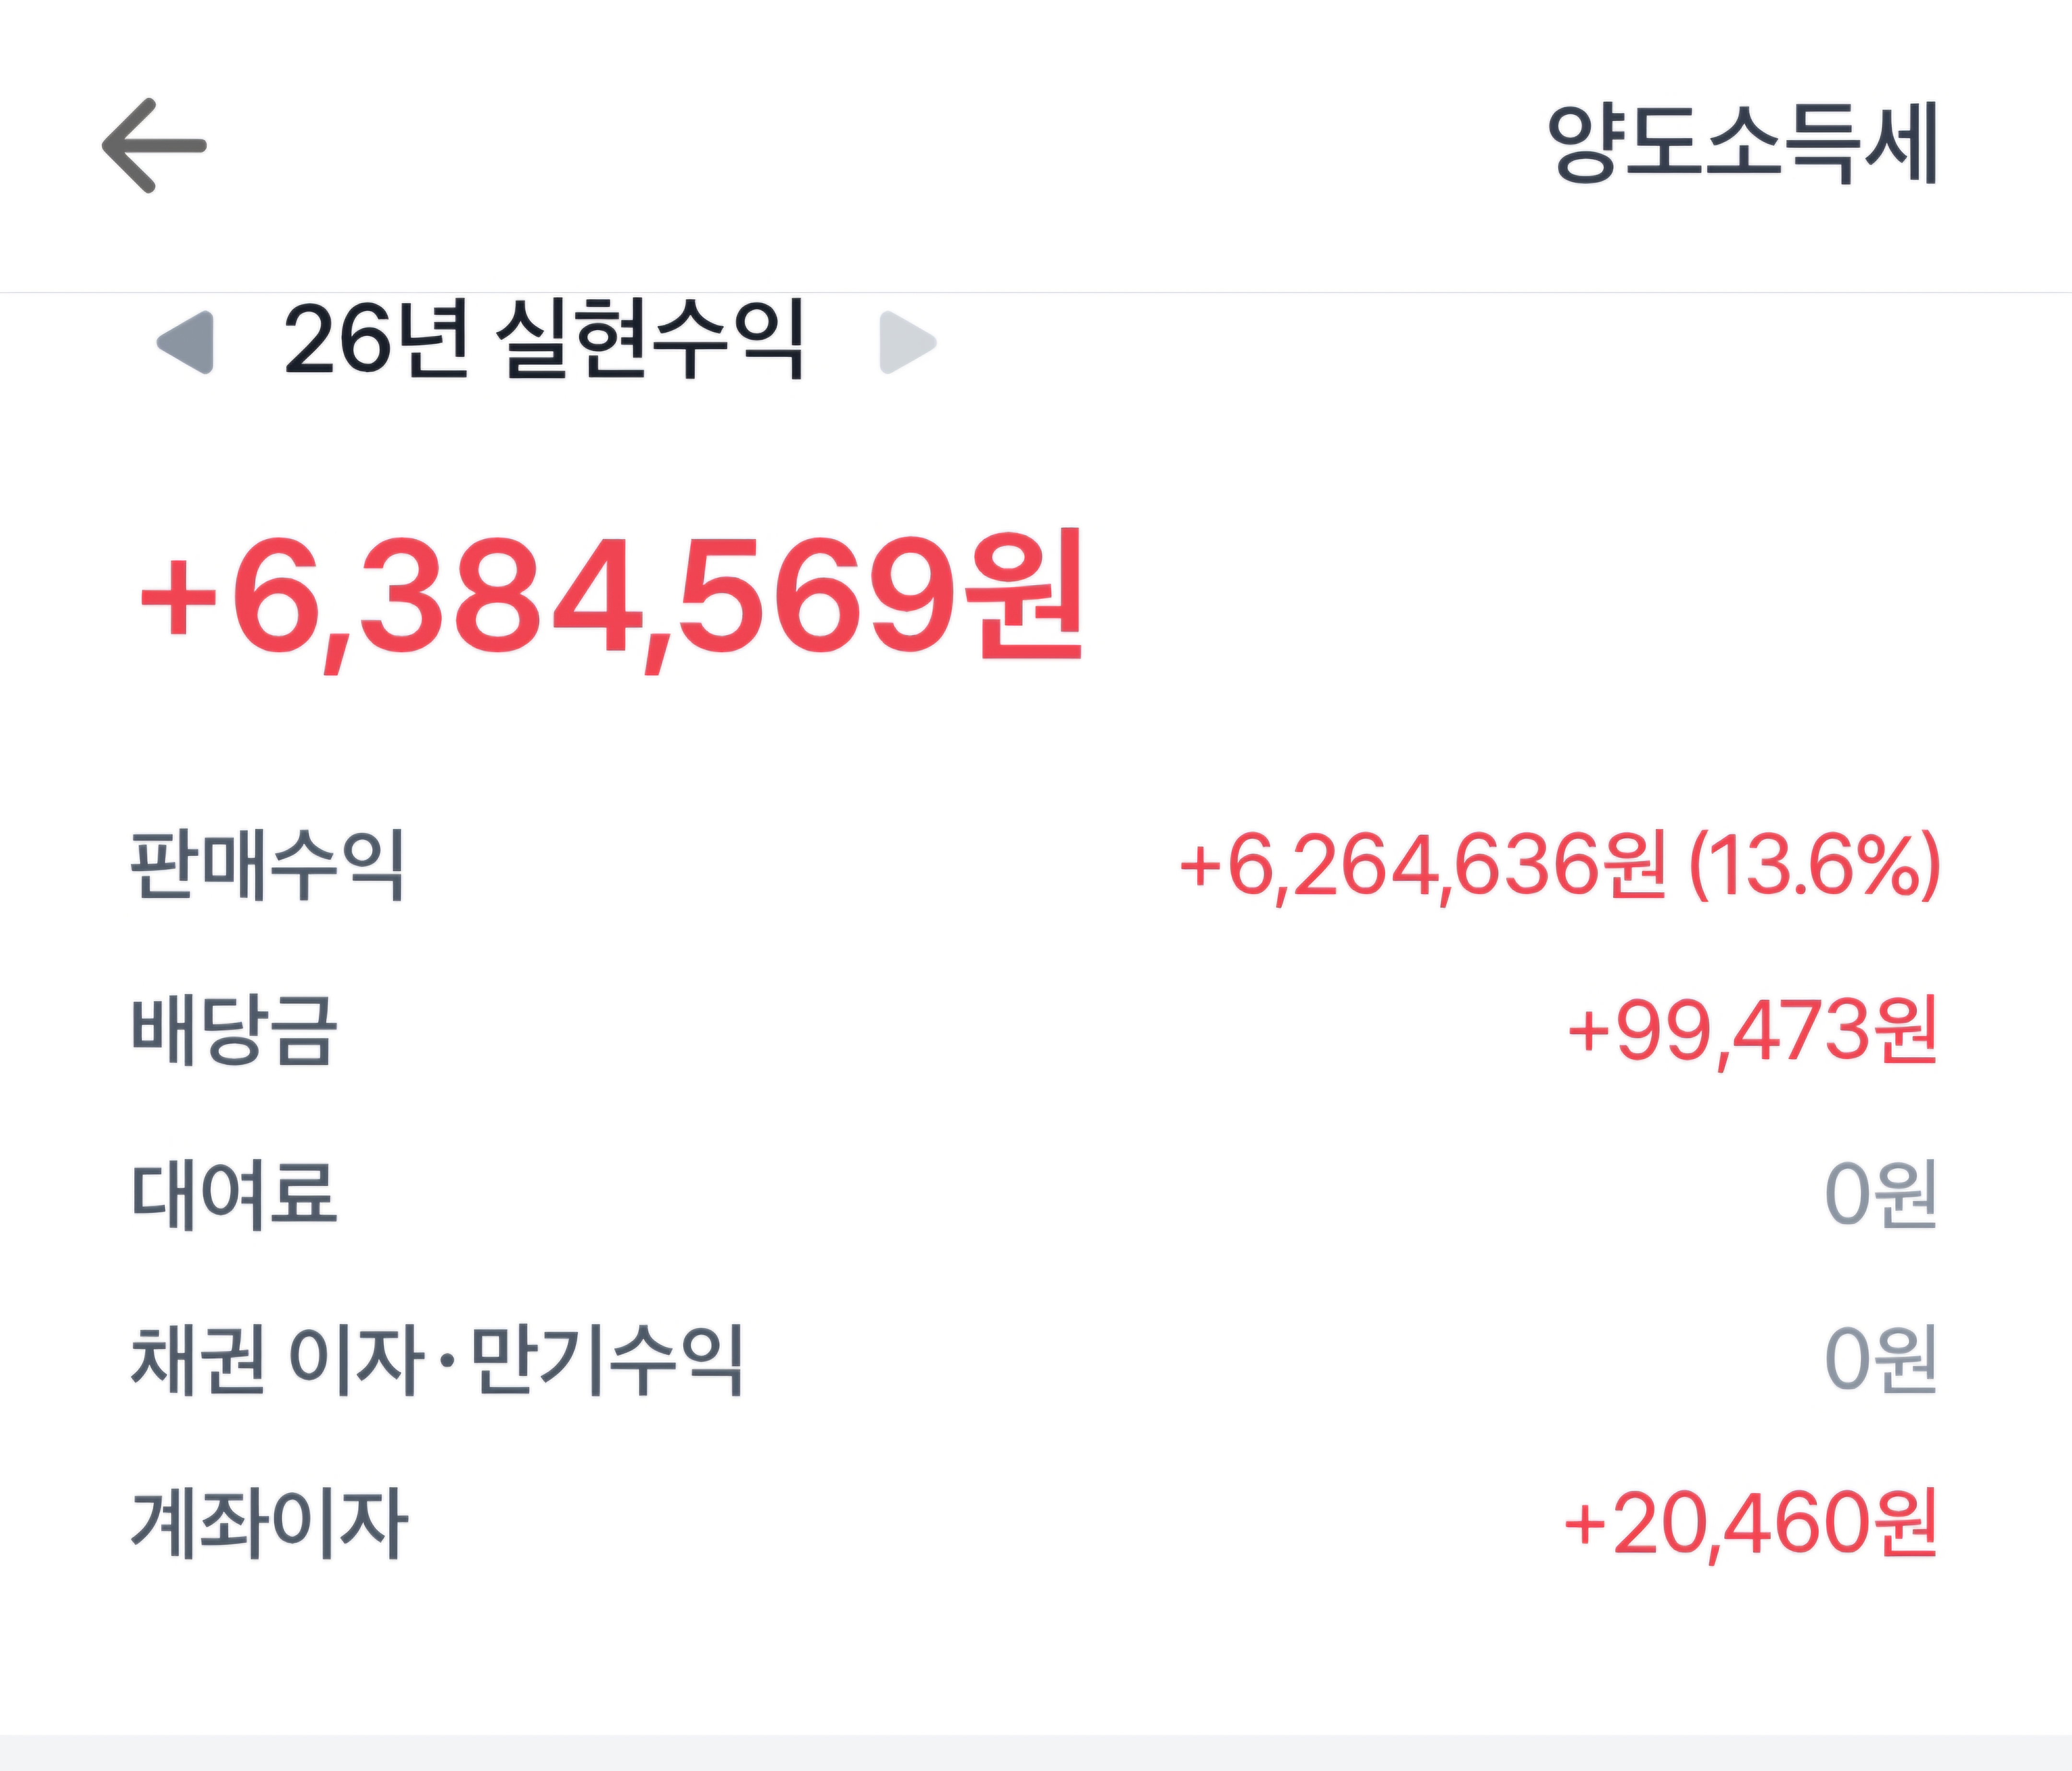Open the 채권 이자·만기수익 row
Image resolution: width=2072 pixels, height=1771 pixels.
tap(1035, 1360)
